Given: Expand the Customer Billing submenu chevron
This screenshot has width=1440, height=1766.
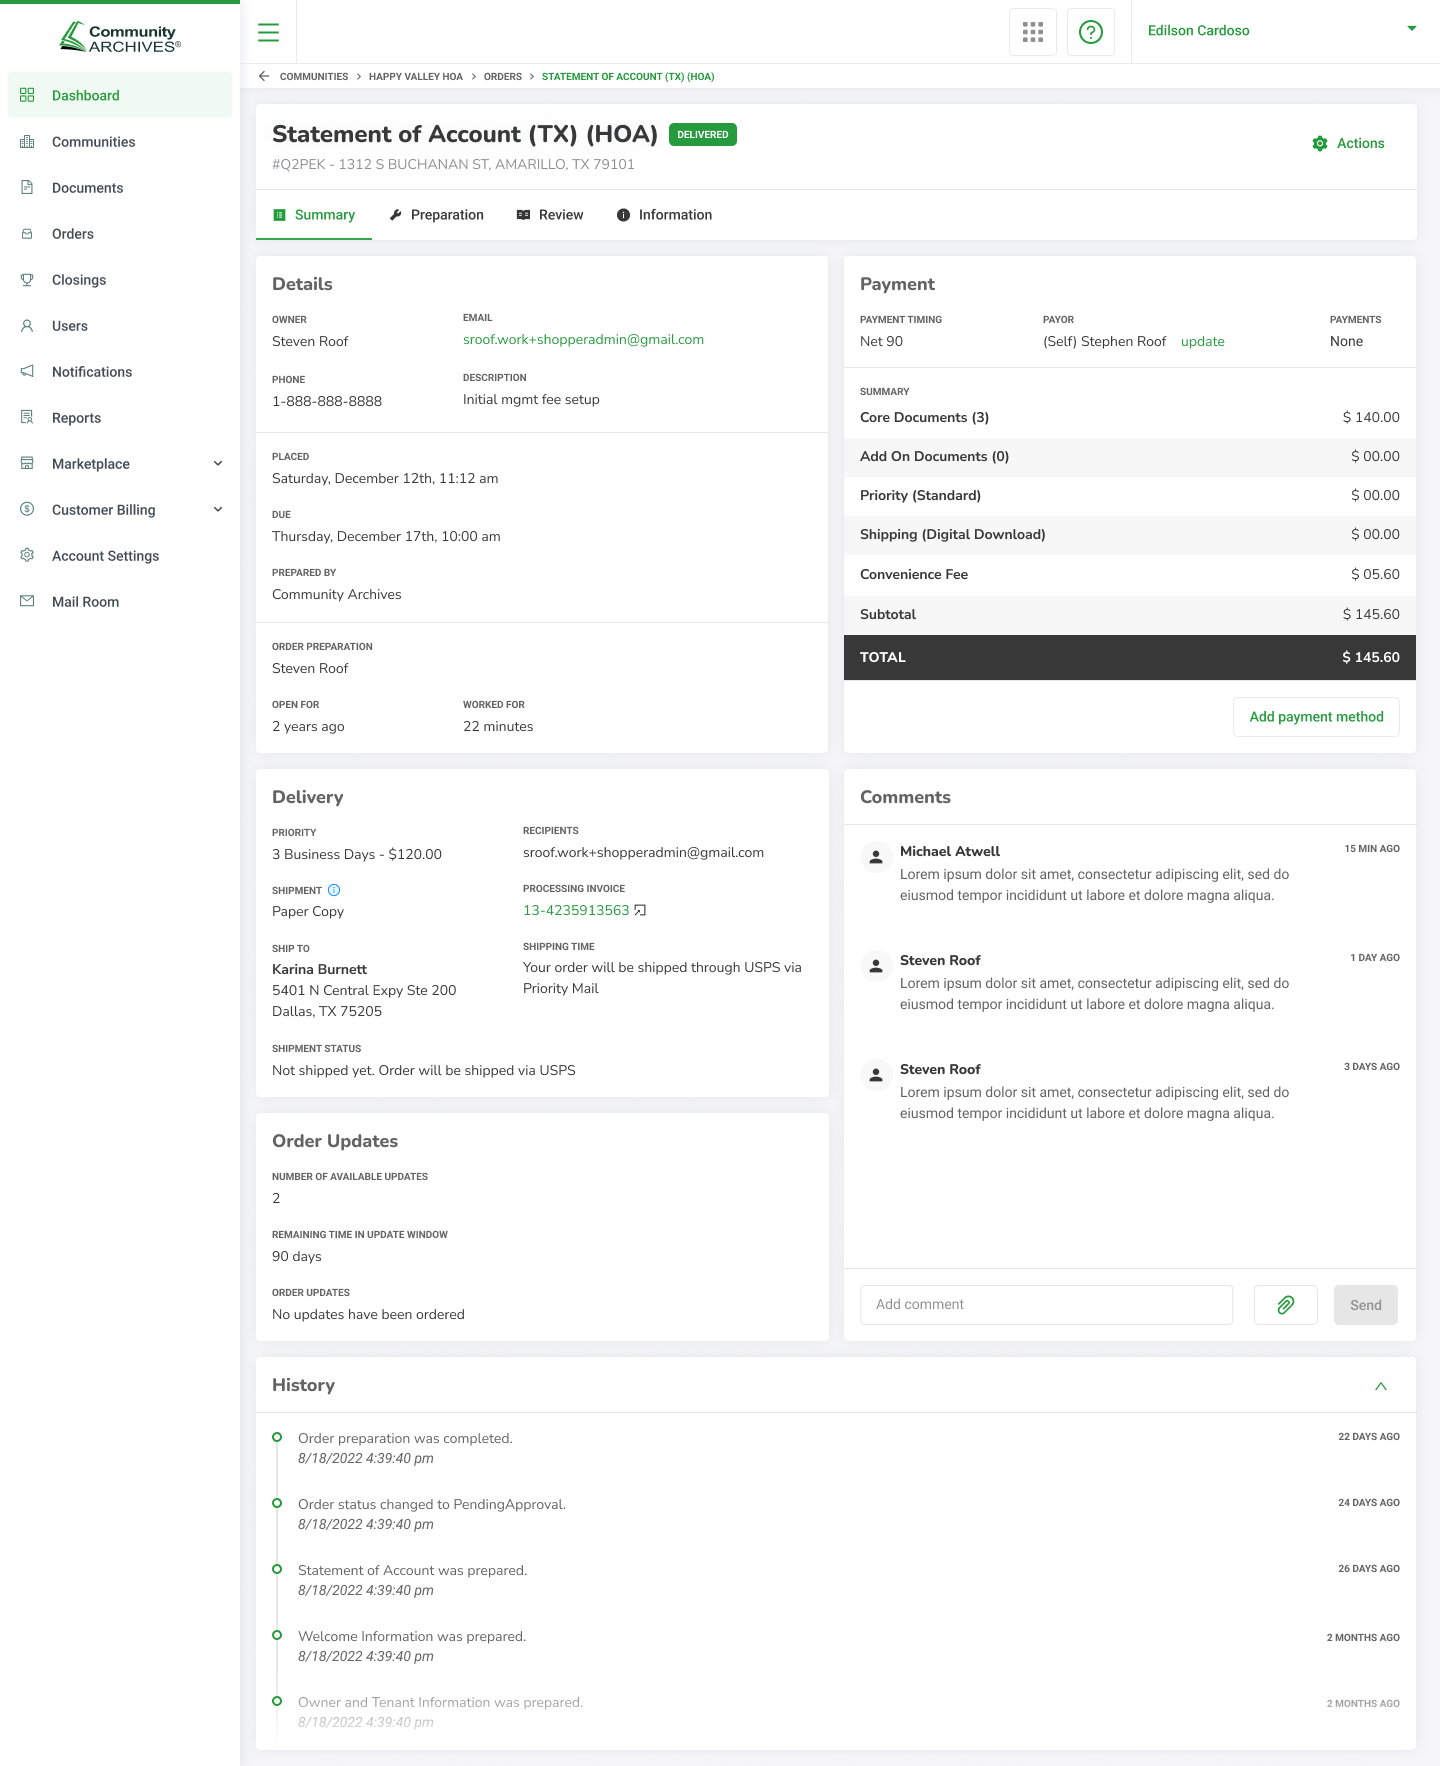Looking at the screenshot, I should [218, 510].
